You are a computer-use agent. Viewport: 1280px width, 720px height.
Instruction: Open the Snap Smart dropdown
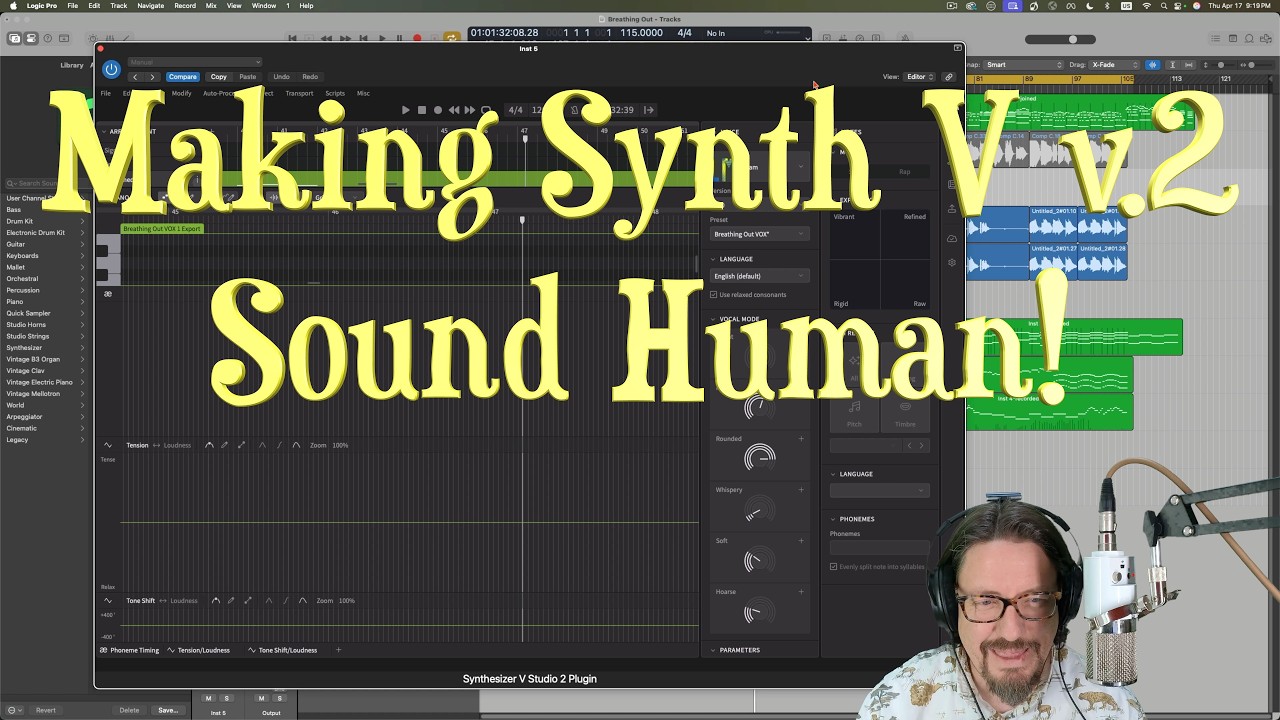(x=1025, y=65)
